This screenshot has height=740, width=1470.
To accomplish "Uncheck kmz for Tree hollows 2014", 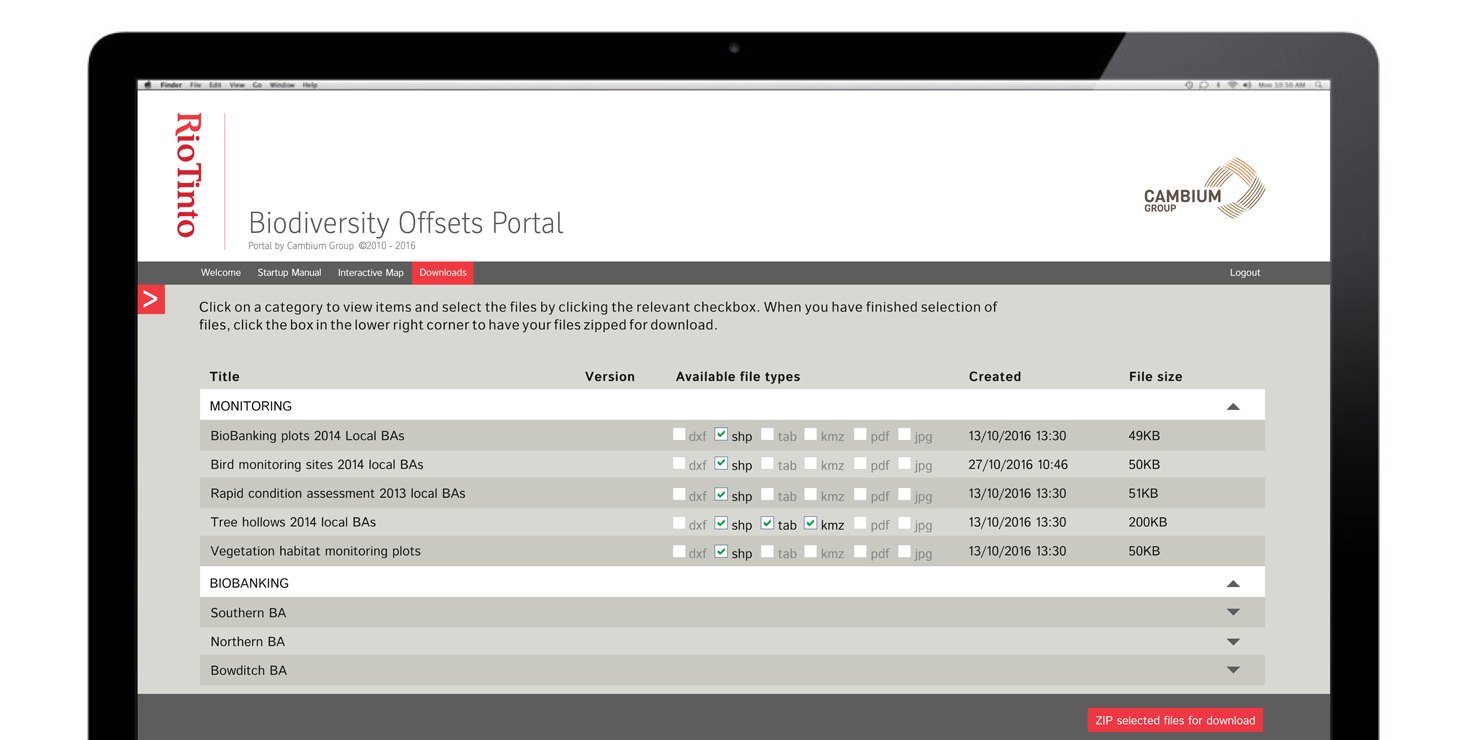I will [811, 522].
